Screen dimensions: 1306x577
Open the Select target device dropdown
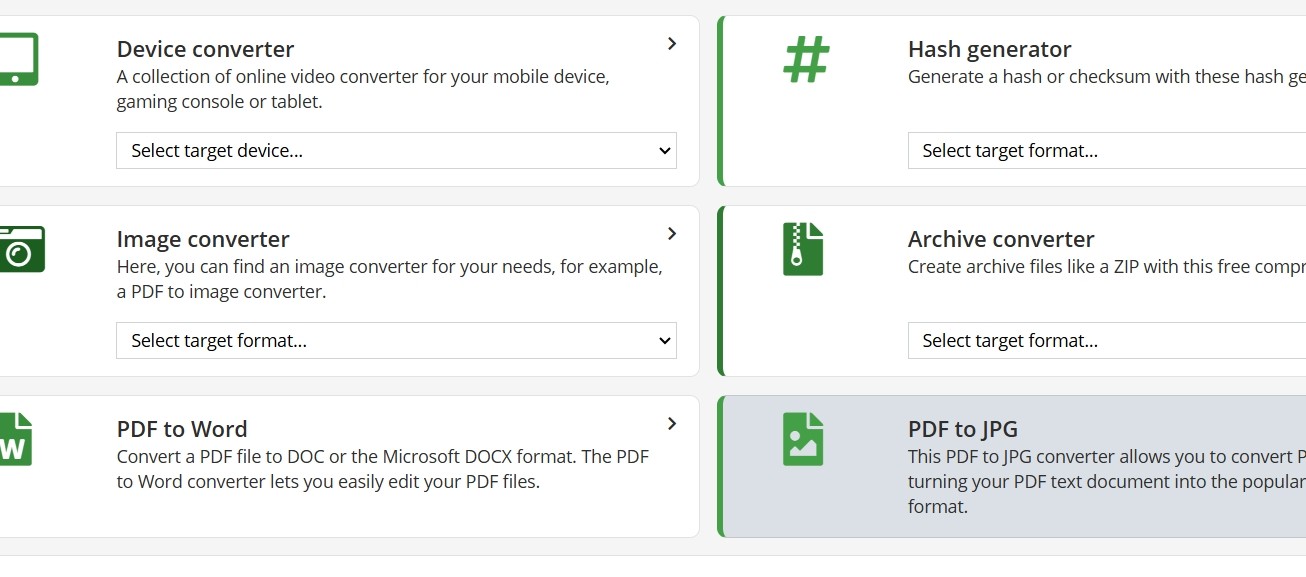tap(396, 151)
